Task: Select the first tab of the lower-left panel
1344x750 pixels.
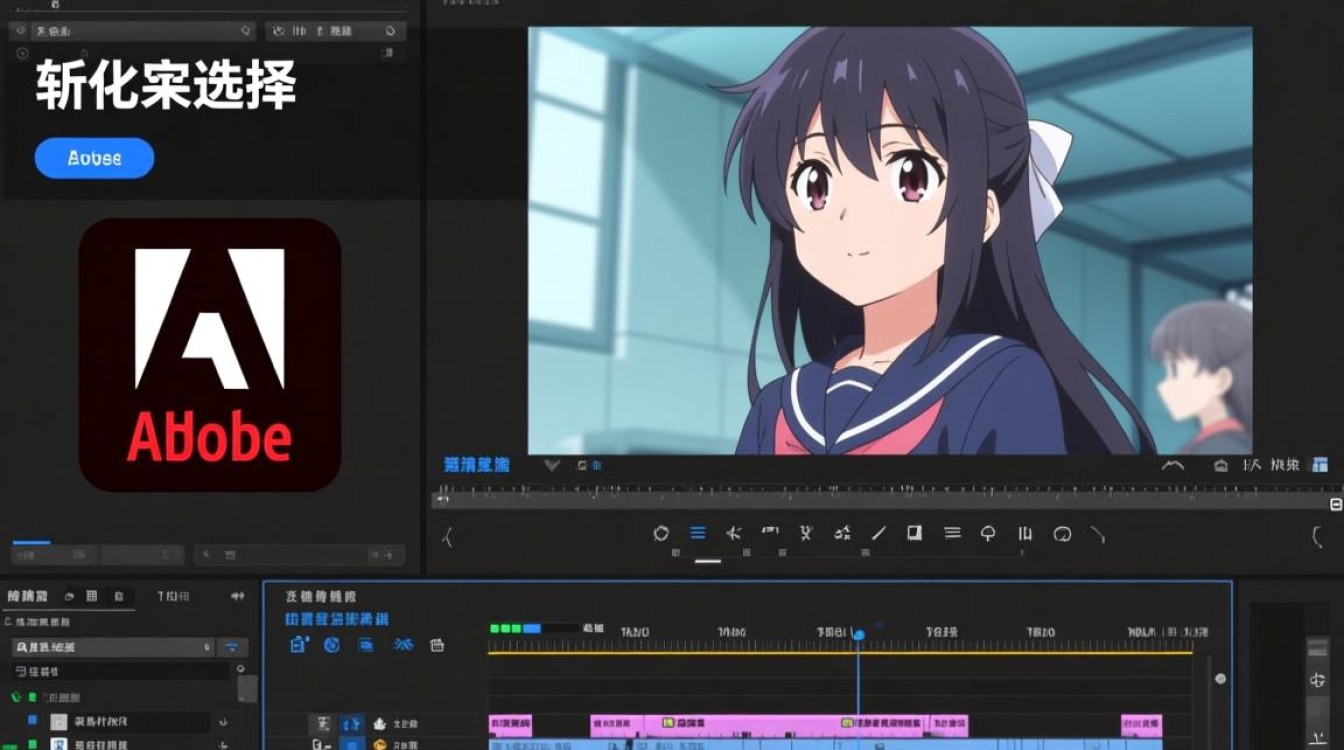Action: tap(27, 596)
